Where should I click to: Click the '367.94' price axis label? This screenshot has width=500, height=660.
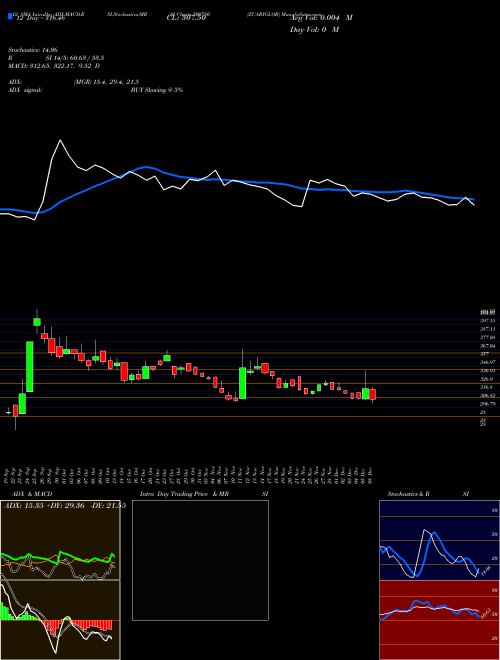[487, 346]
